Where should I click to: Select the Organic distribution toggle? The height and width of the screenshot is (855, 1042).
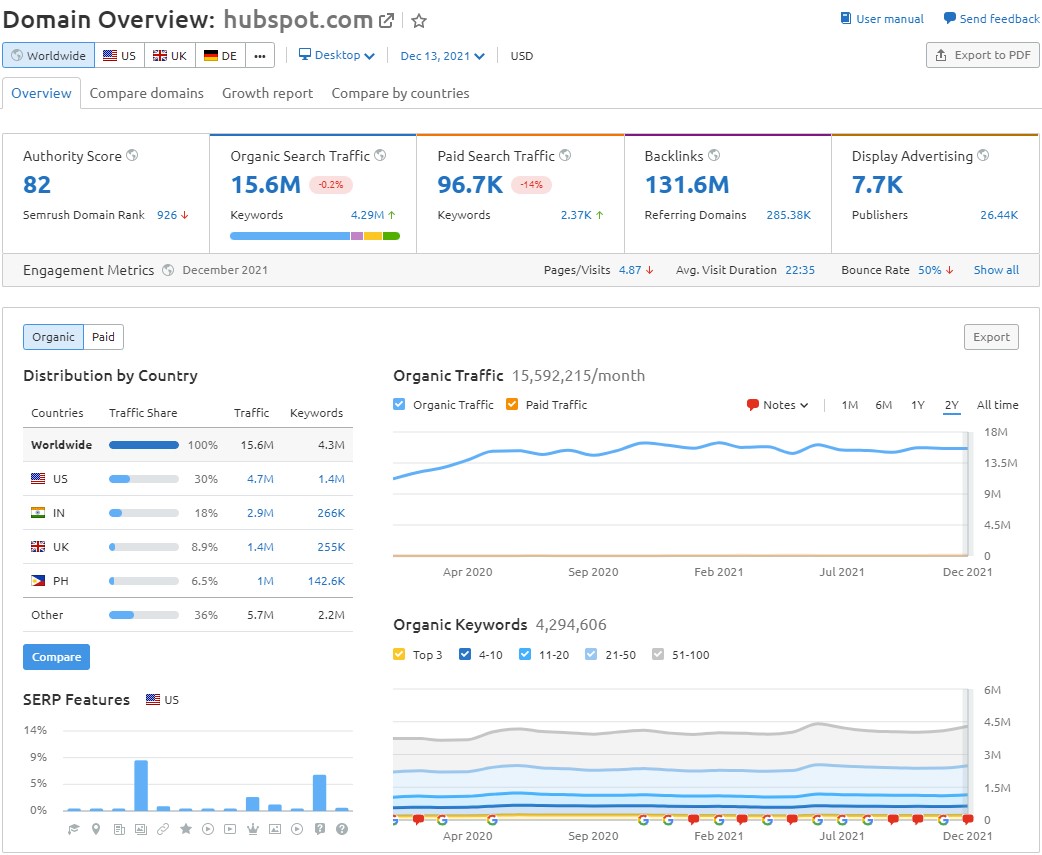tap(53, 337)
